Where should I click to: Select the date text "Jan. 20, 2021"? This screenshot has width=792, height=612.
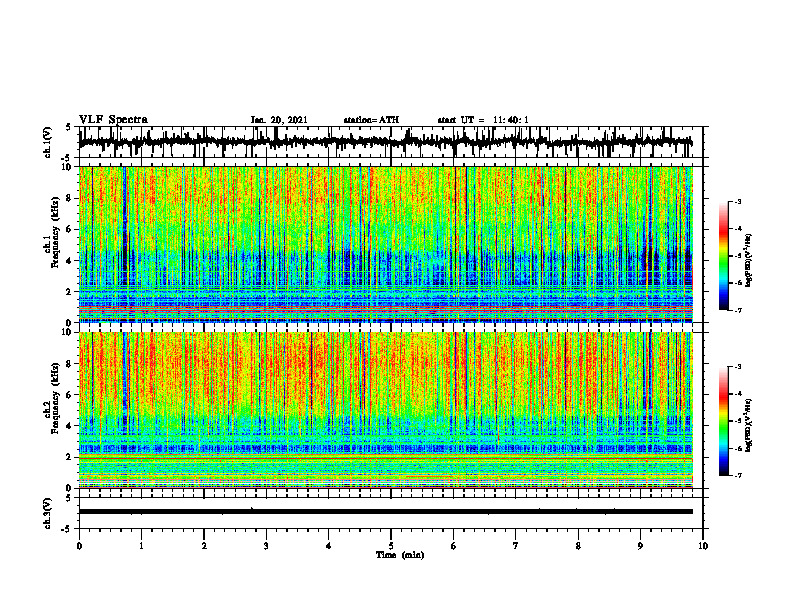pos(279,120)
